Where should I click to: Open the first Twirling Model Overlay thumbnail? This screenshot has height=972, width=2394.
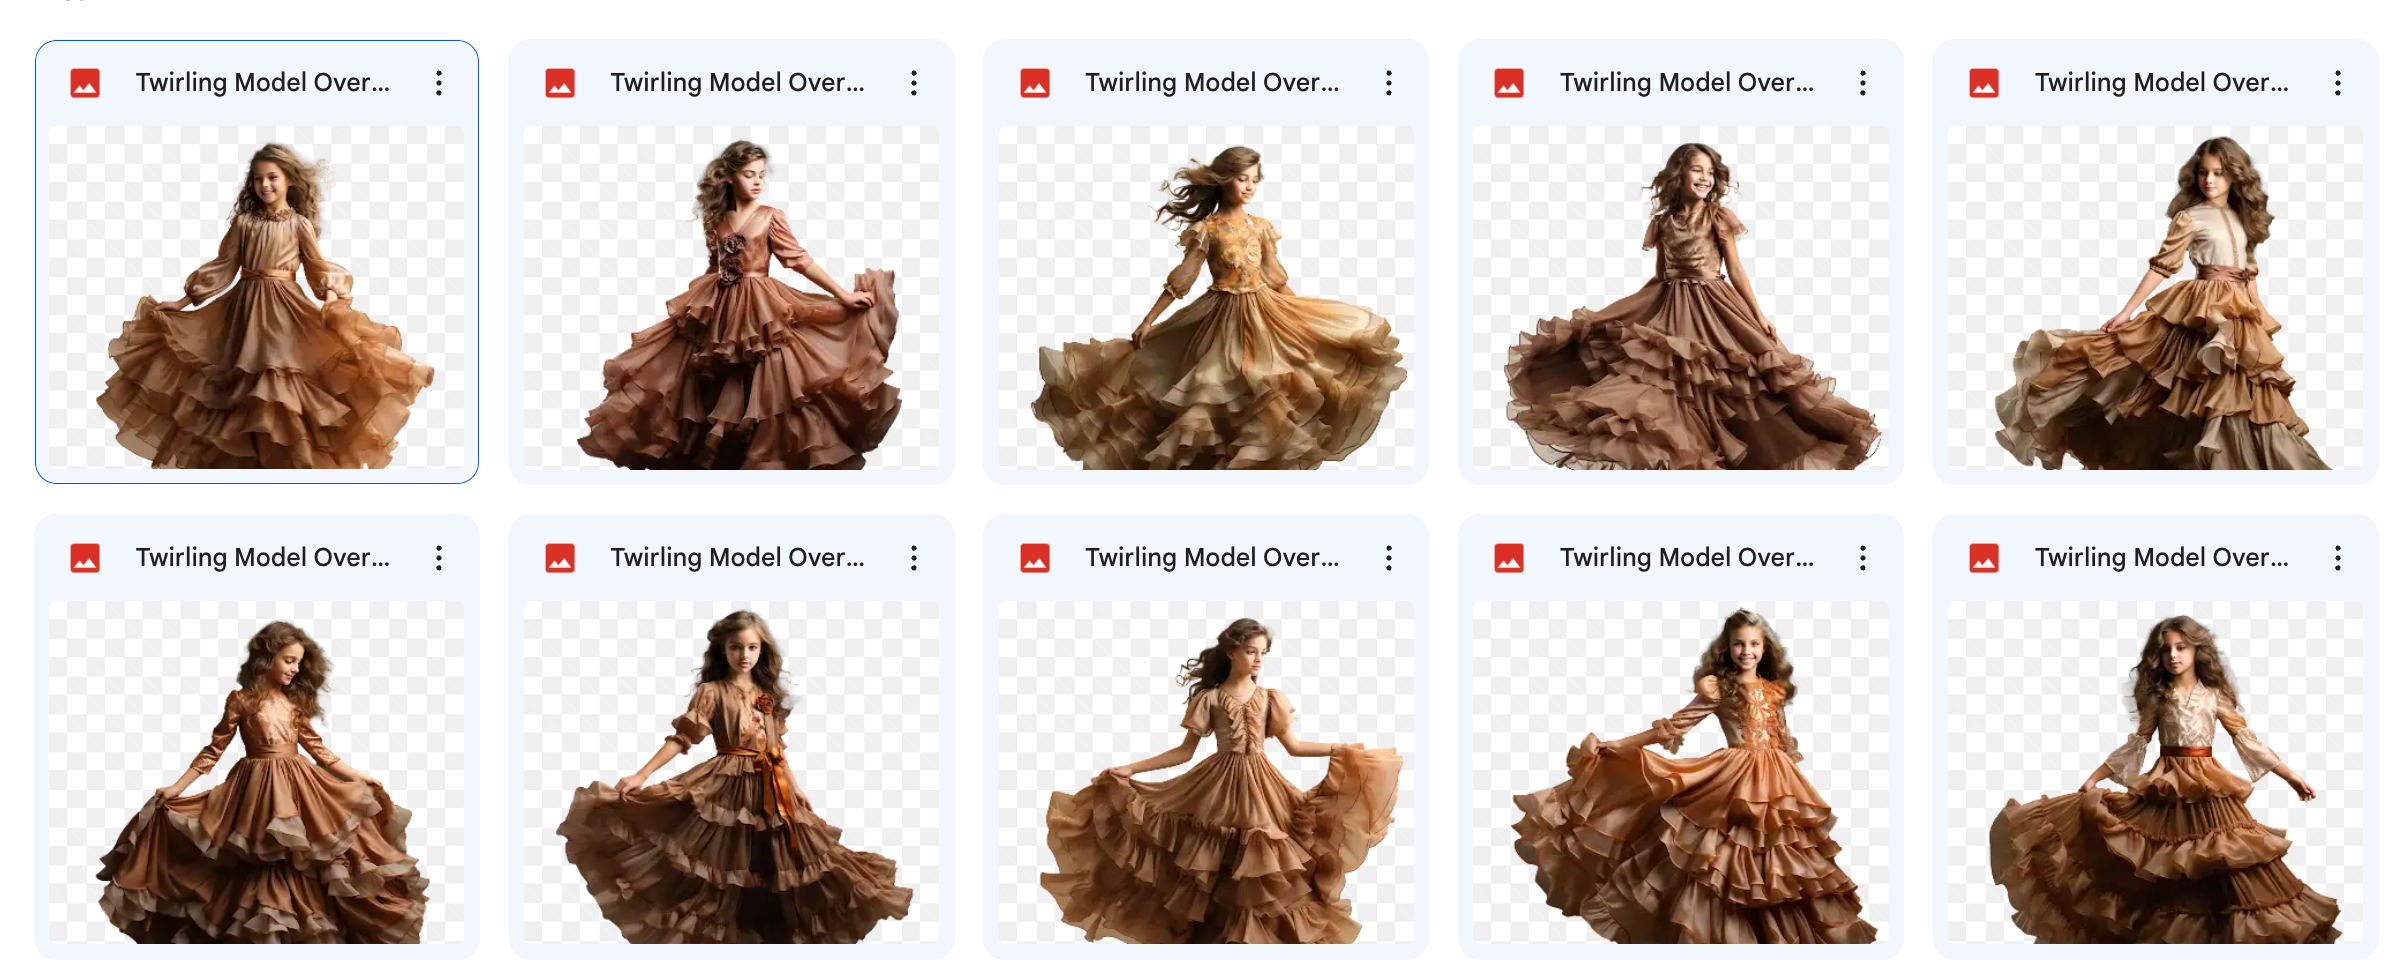258,300
